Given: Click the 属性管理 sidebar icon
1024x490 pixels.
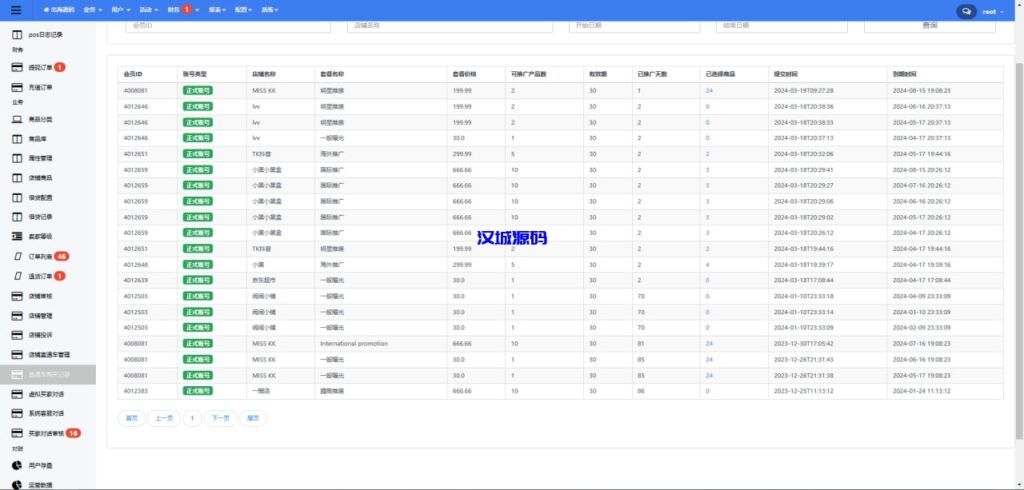Looking at the screenshot, I should [17, 158].
